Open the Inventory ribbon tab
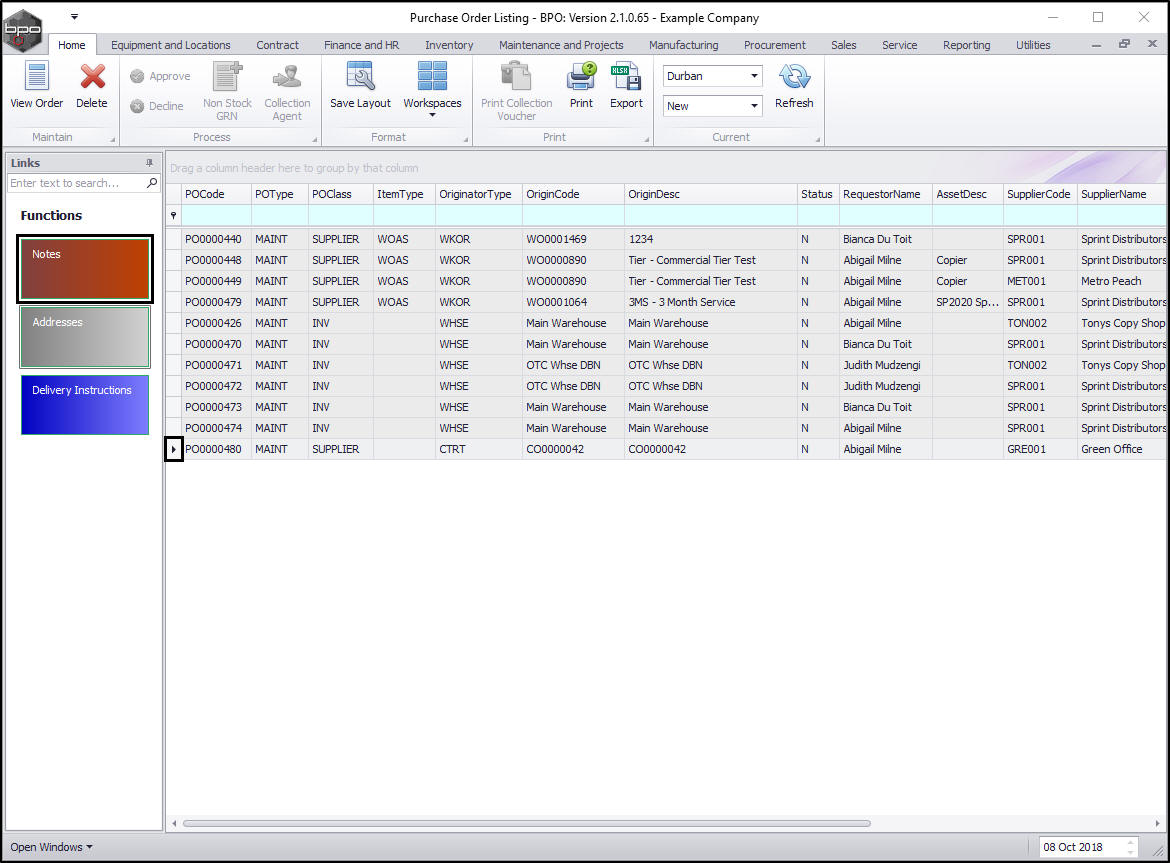The height and width of the screenshot is (863, 1170). tap(449, 45)
